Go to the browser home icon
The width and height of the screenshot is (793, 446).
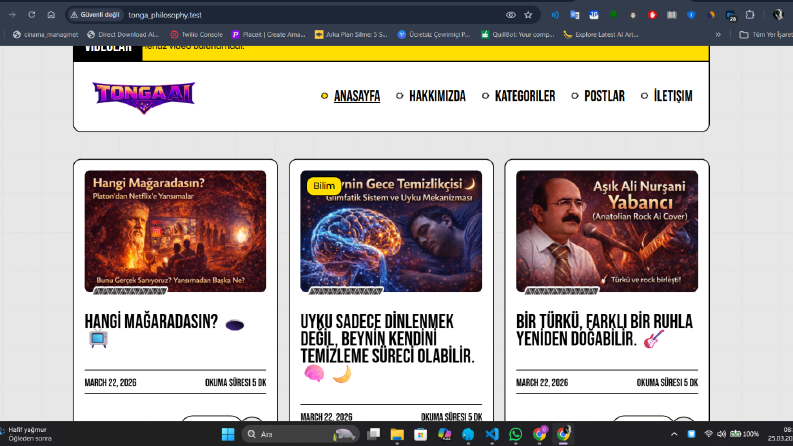pos(51,15)
